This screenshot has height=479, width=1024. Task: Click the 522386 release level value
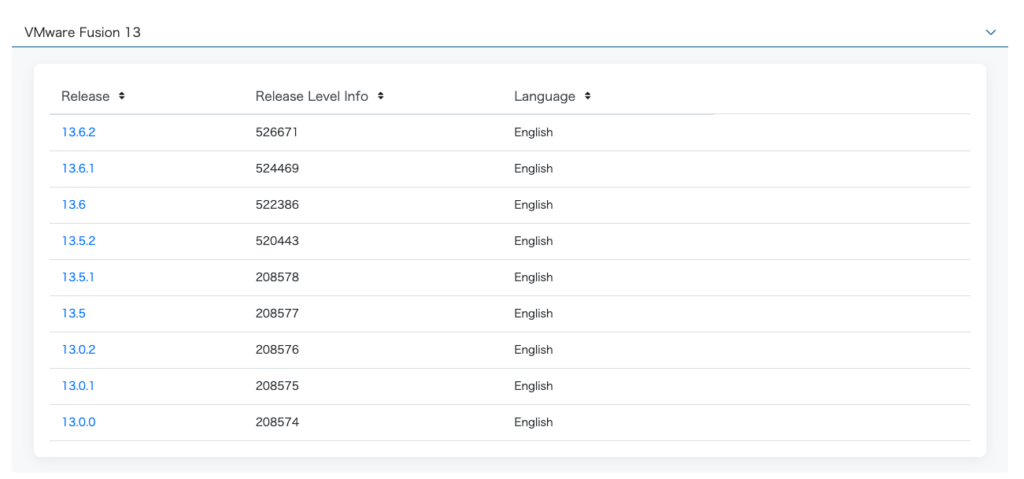(277, 205)
